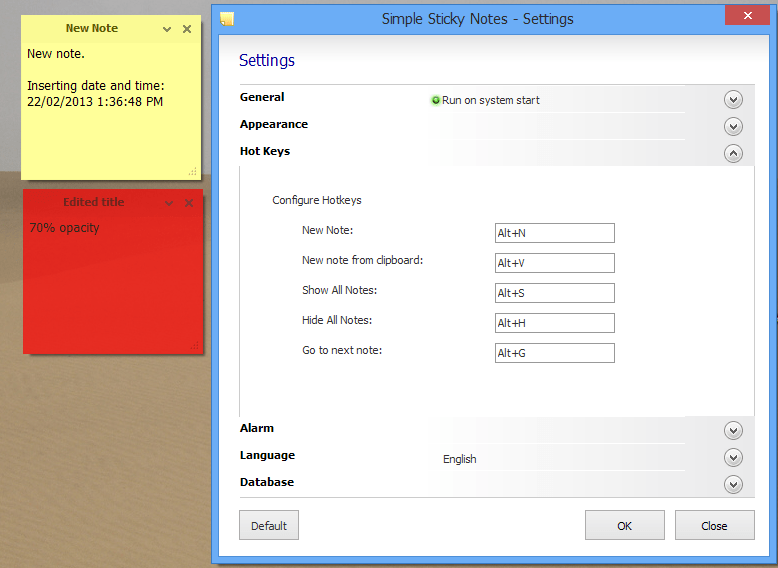Select the Alarm settings heading
Image resolution: width=778 pixels, height=568 pixels.
[257, 428]
